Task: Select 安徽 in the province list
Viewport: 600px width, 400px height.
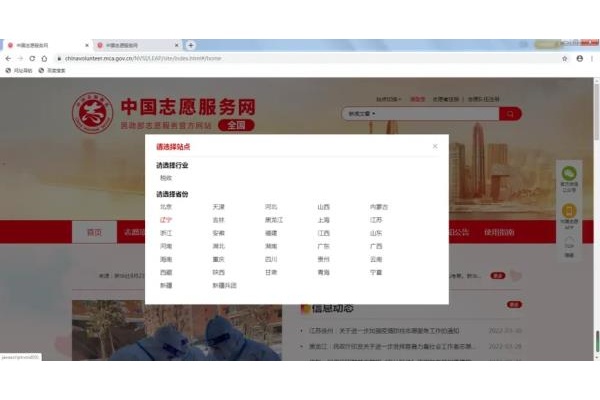Action: pos(218,233)
